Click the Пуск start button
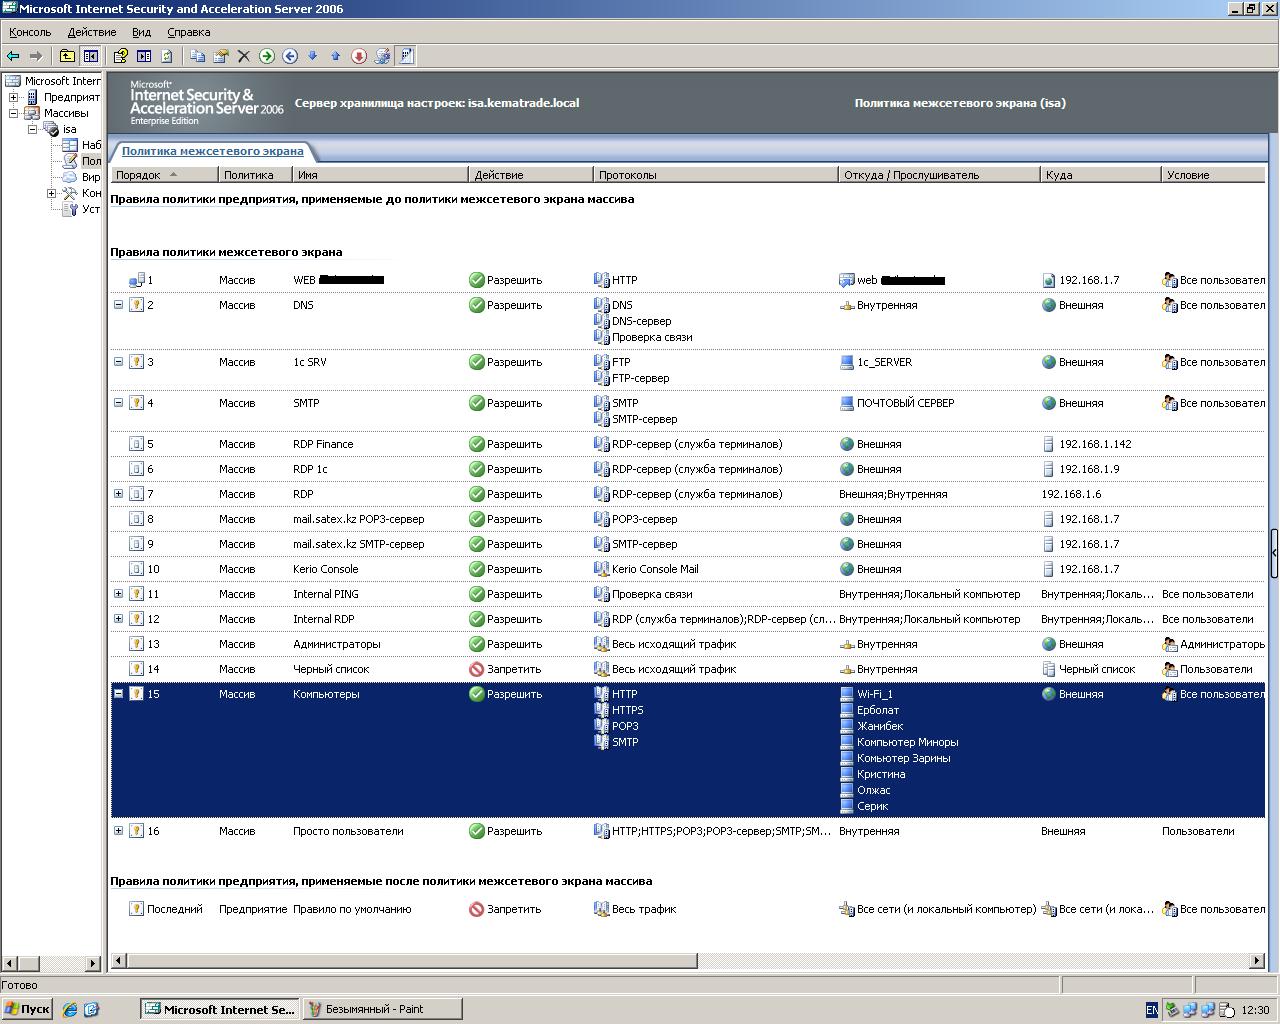 (x=27, y=1009)
